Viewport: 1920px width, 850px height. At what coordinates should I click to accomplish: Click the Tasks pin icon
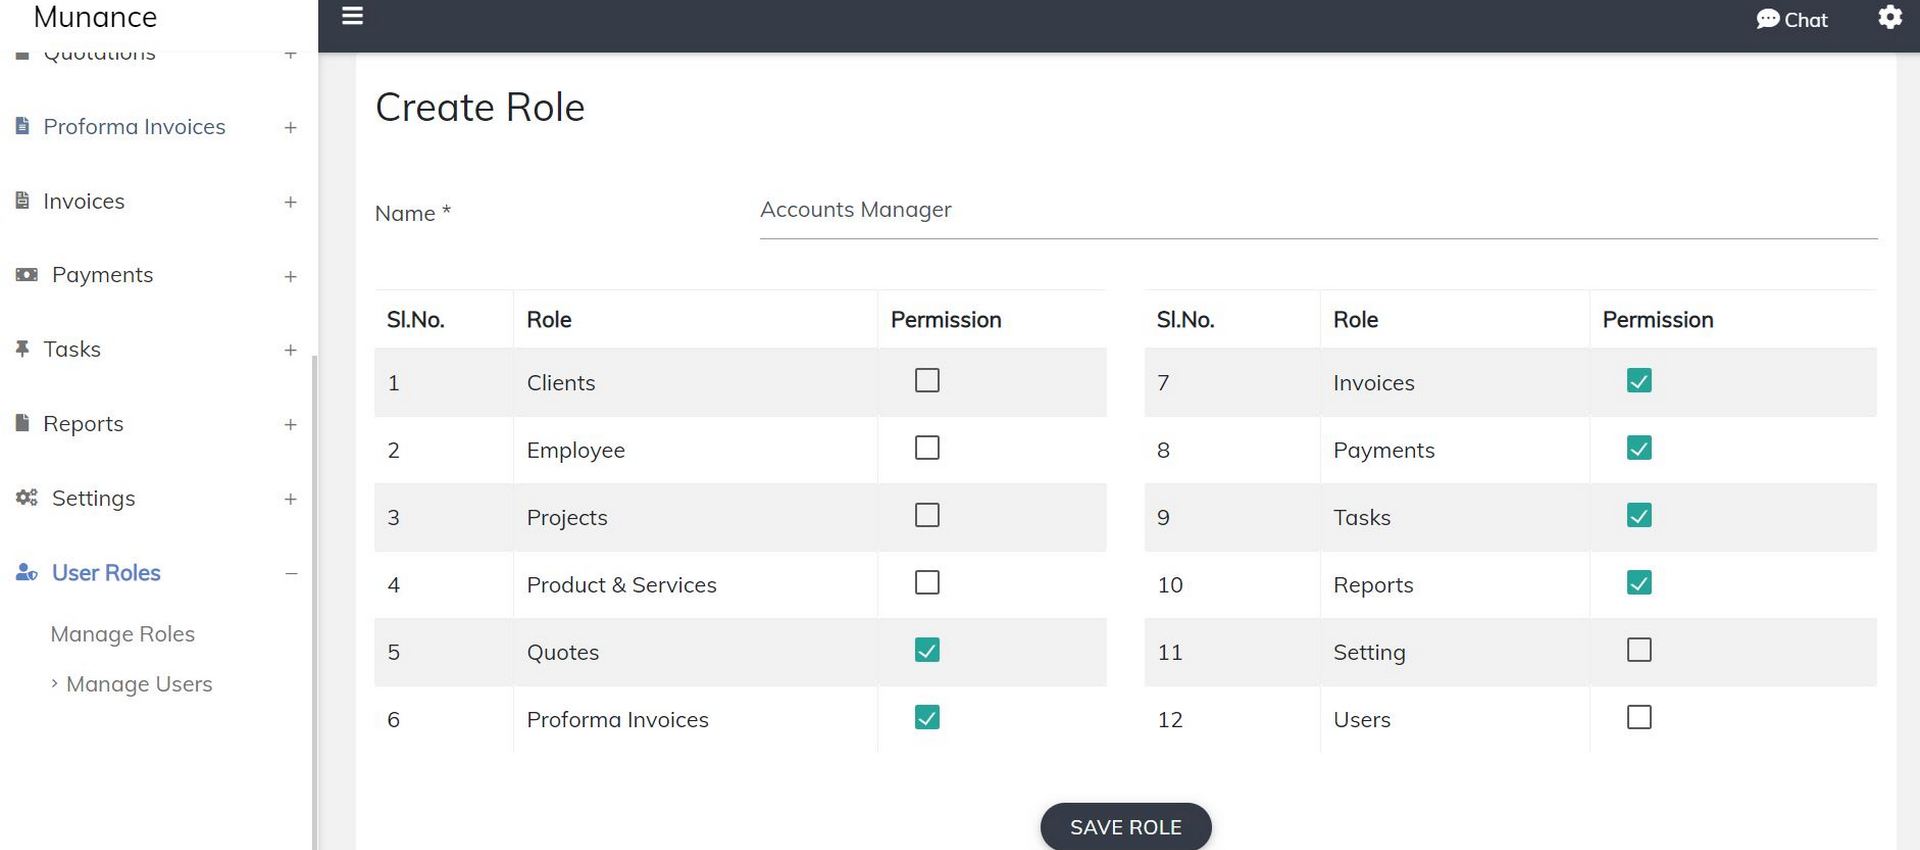click(22, 348)
